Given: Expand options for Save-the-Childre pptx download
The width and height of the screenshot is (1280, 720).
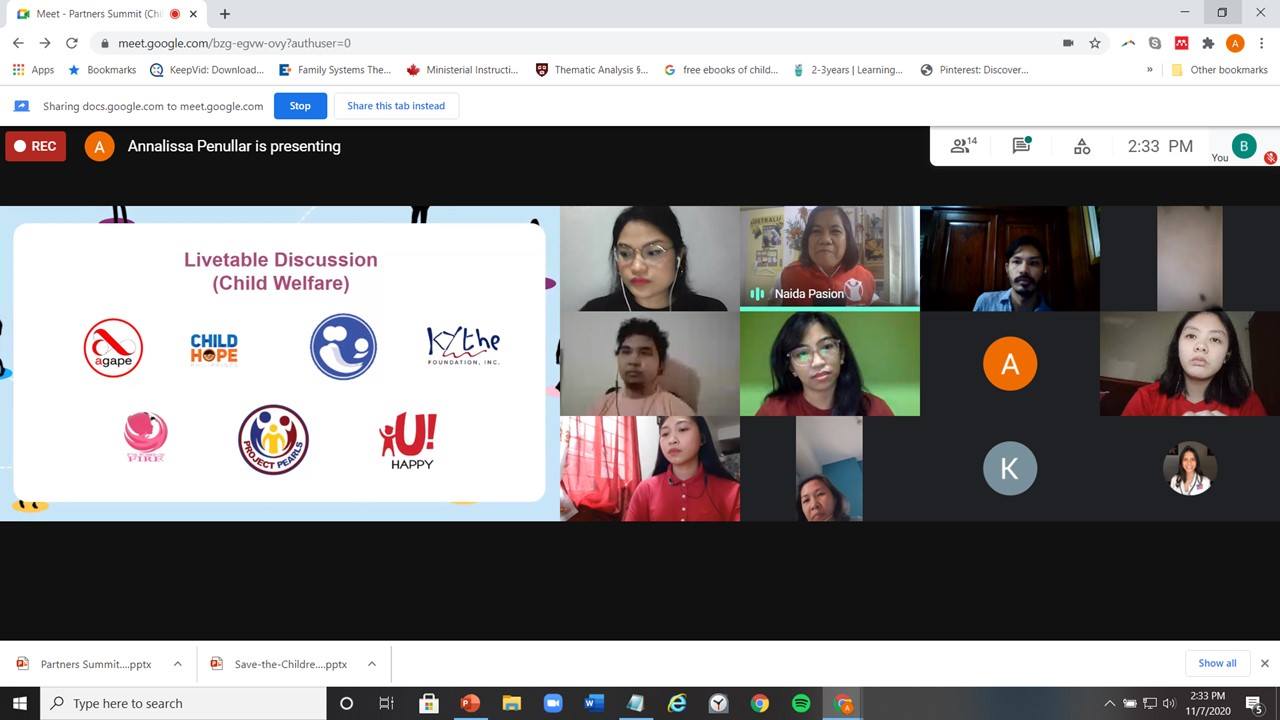Looking at the screenshot, I should pos(371,664).
